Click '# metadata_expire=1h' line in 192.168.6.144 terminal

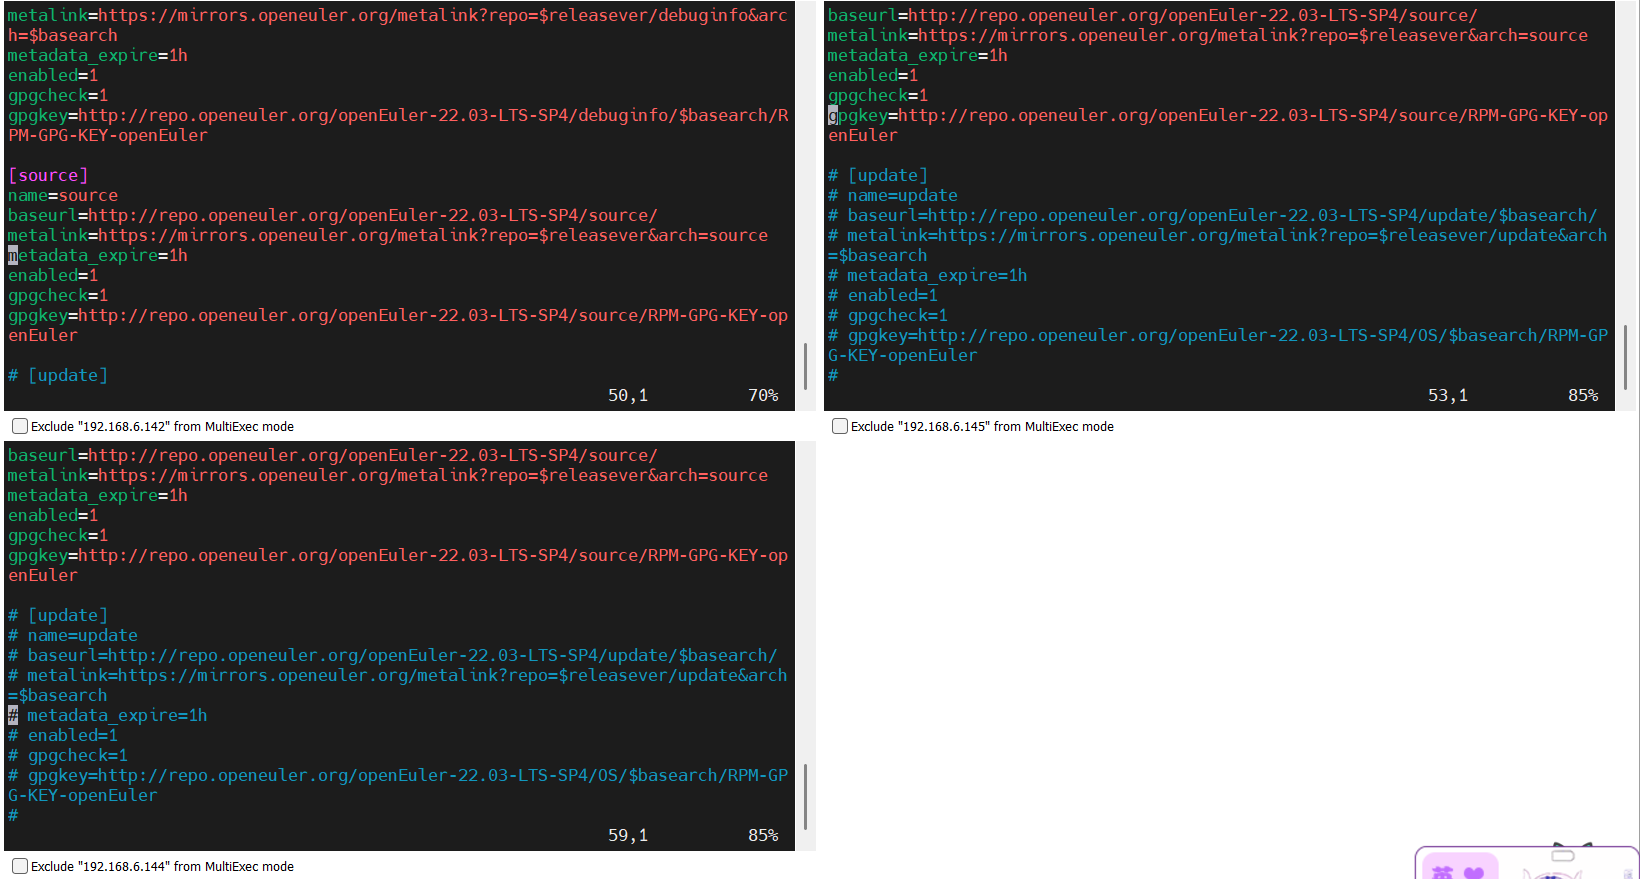click(108, 716)
